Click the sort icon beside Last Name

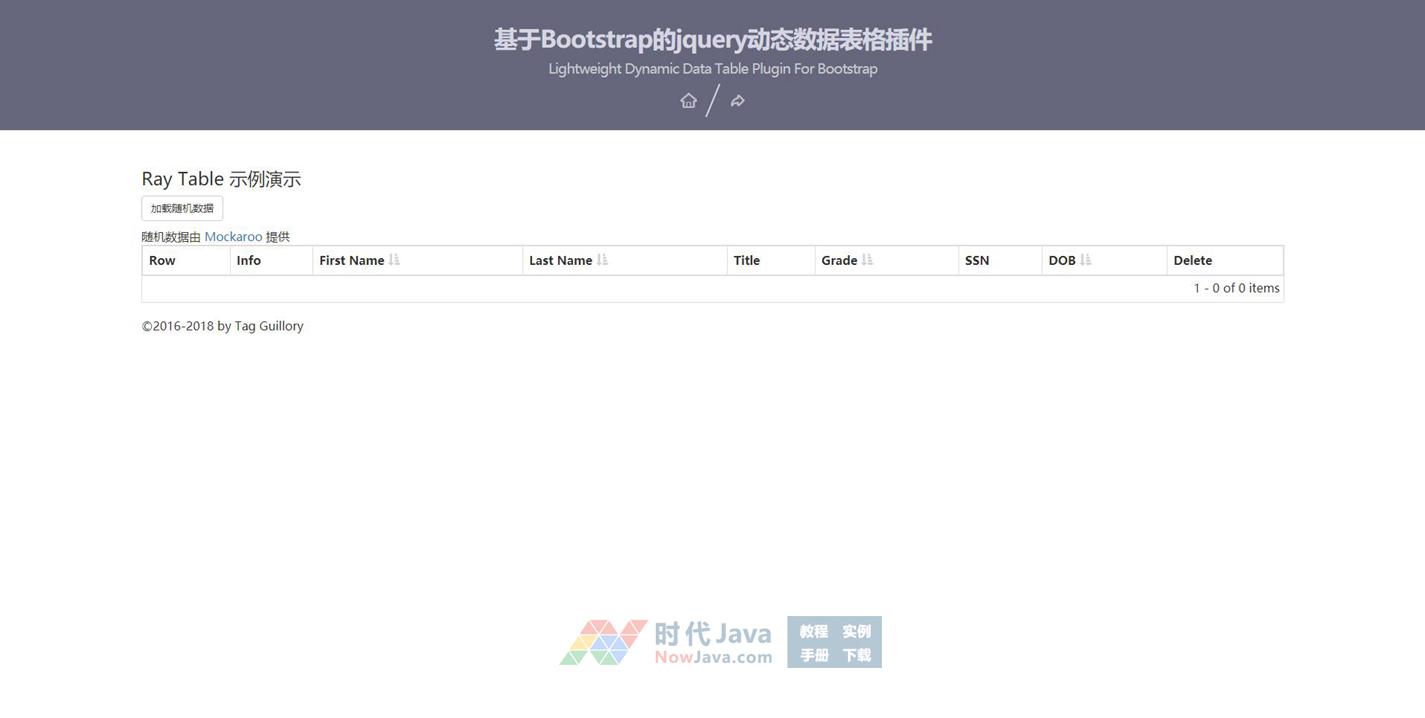click(x=602, y=260)
